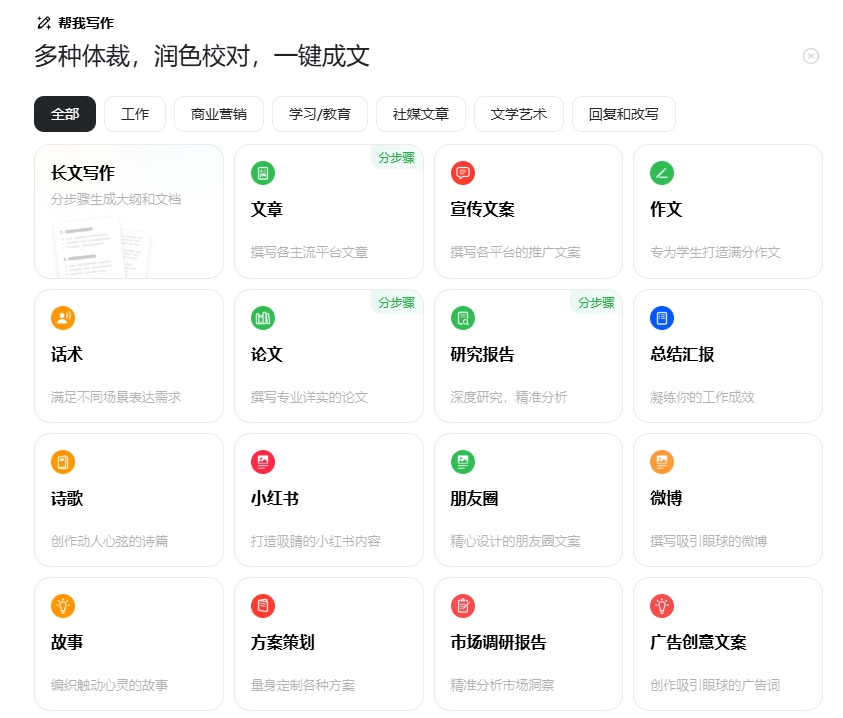
Task: Open the 微博 Weibo writing tool
Action: pos(662,462)
